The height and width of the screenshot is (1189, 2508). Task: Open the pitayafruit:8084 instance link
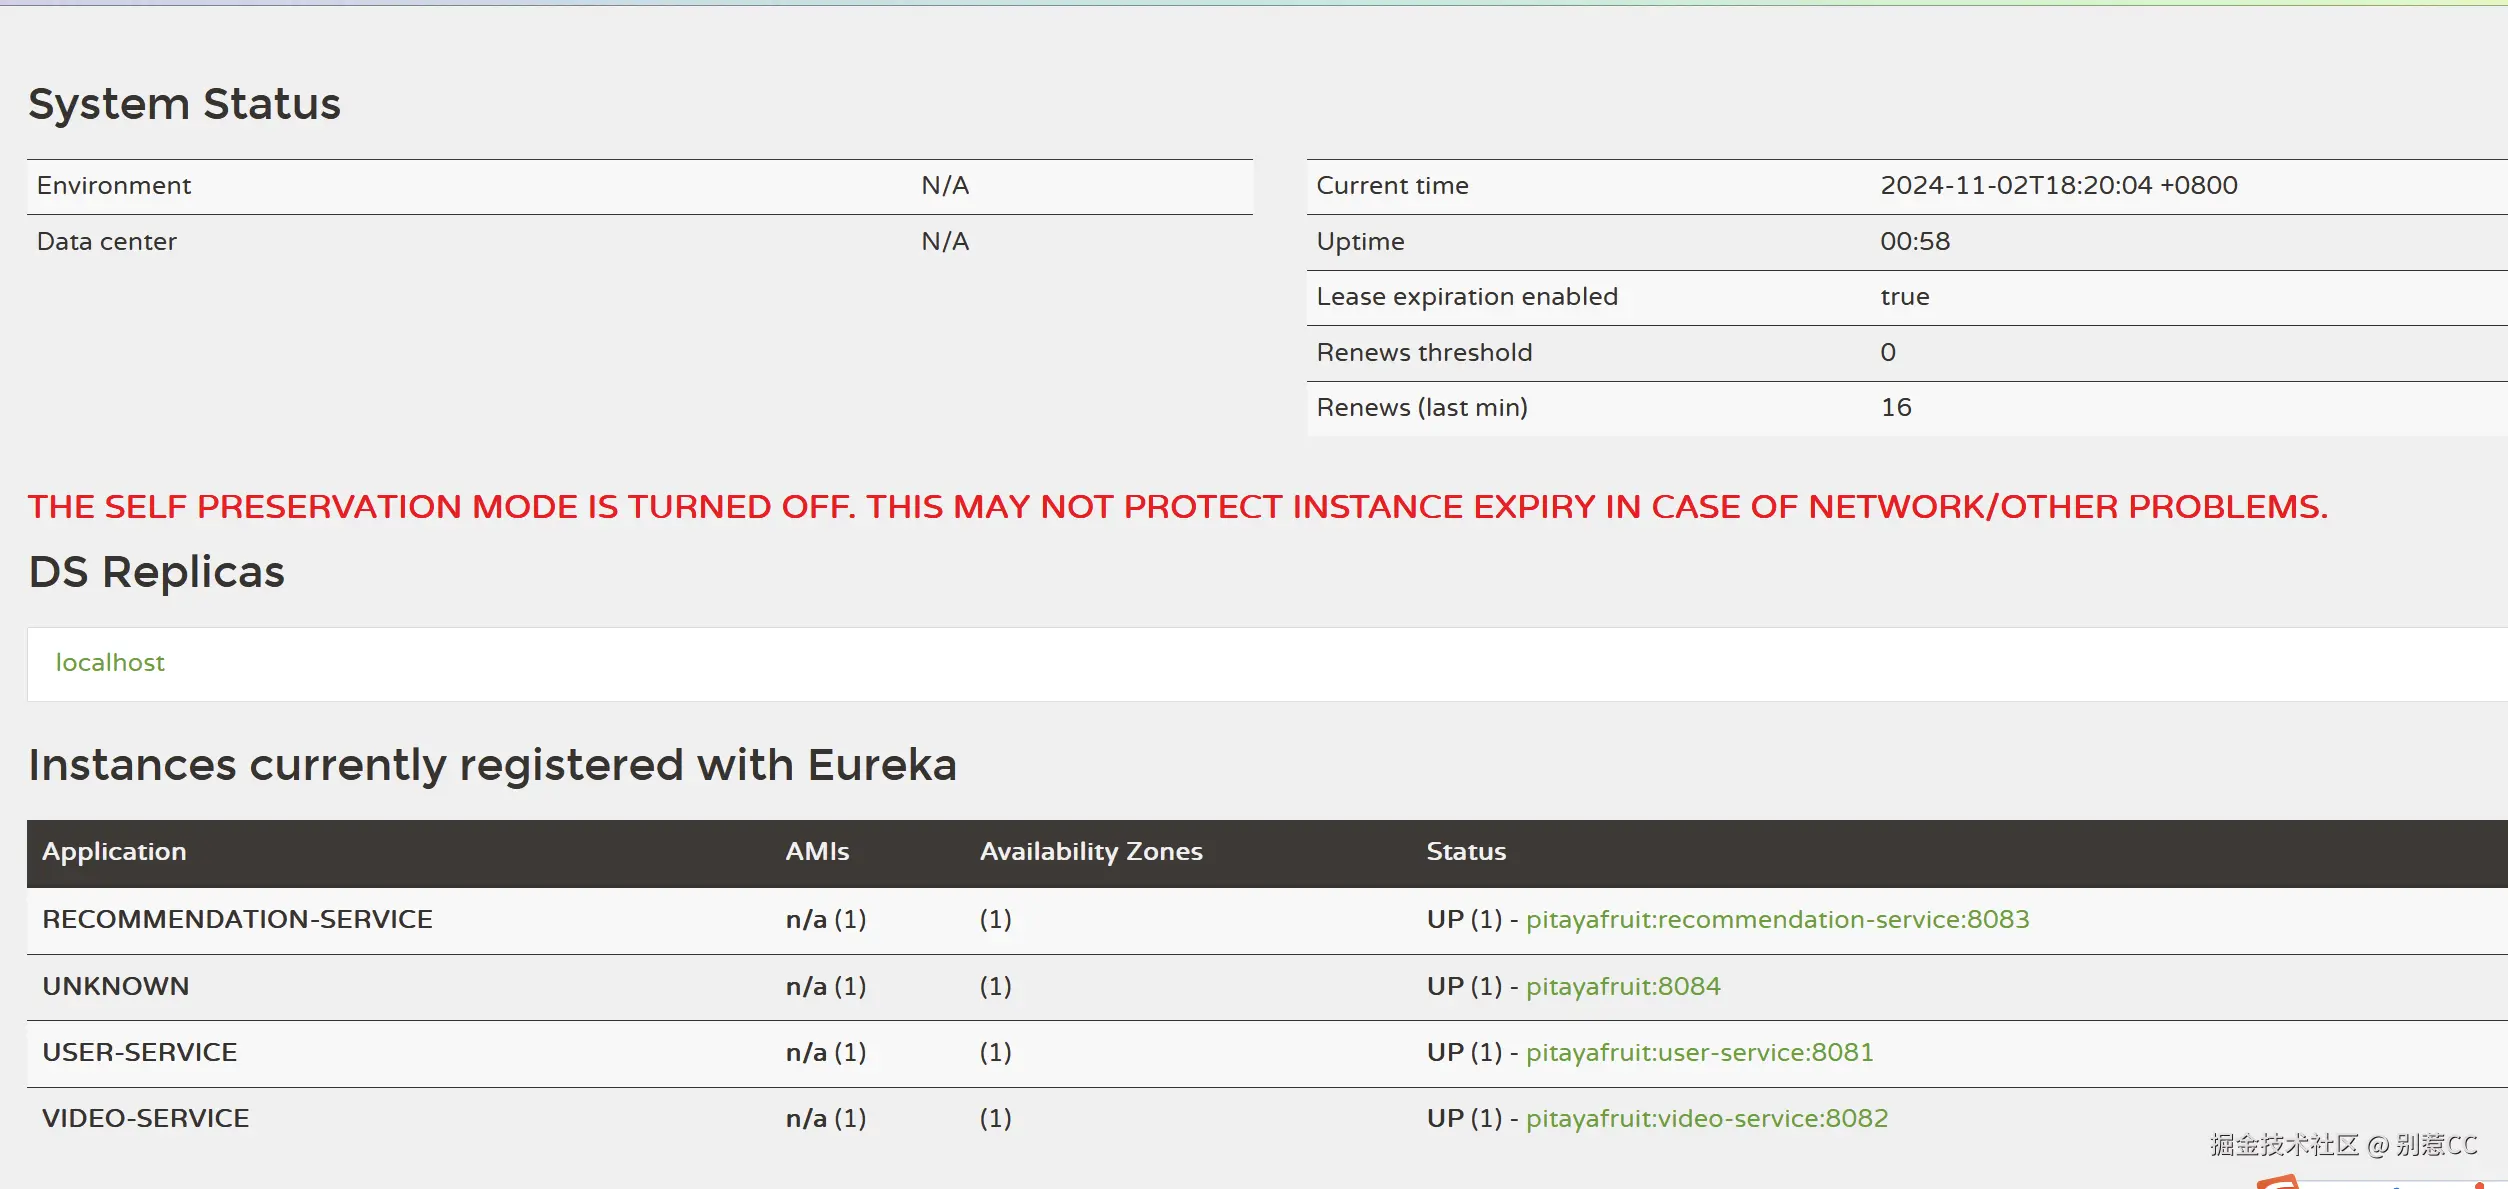[1623, 987]
